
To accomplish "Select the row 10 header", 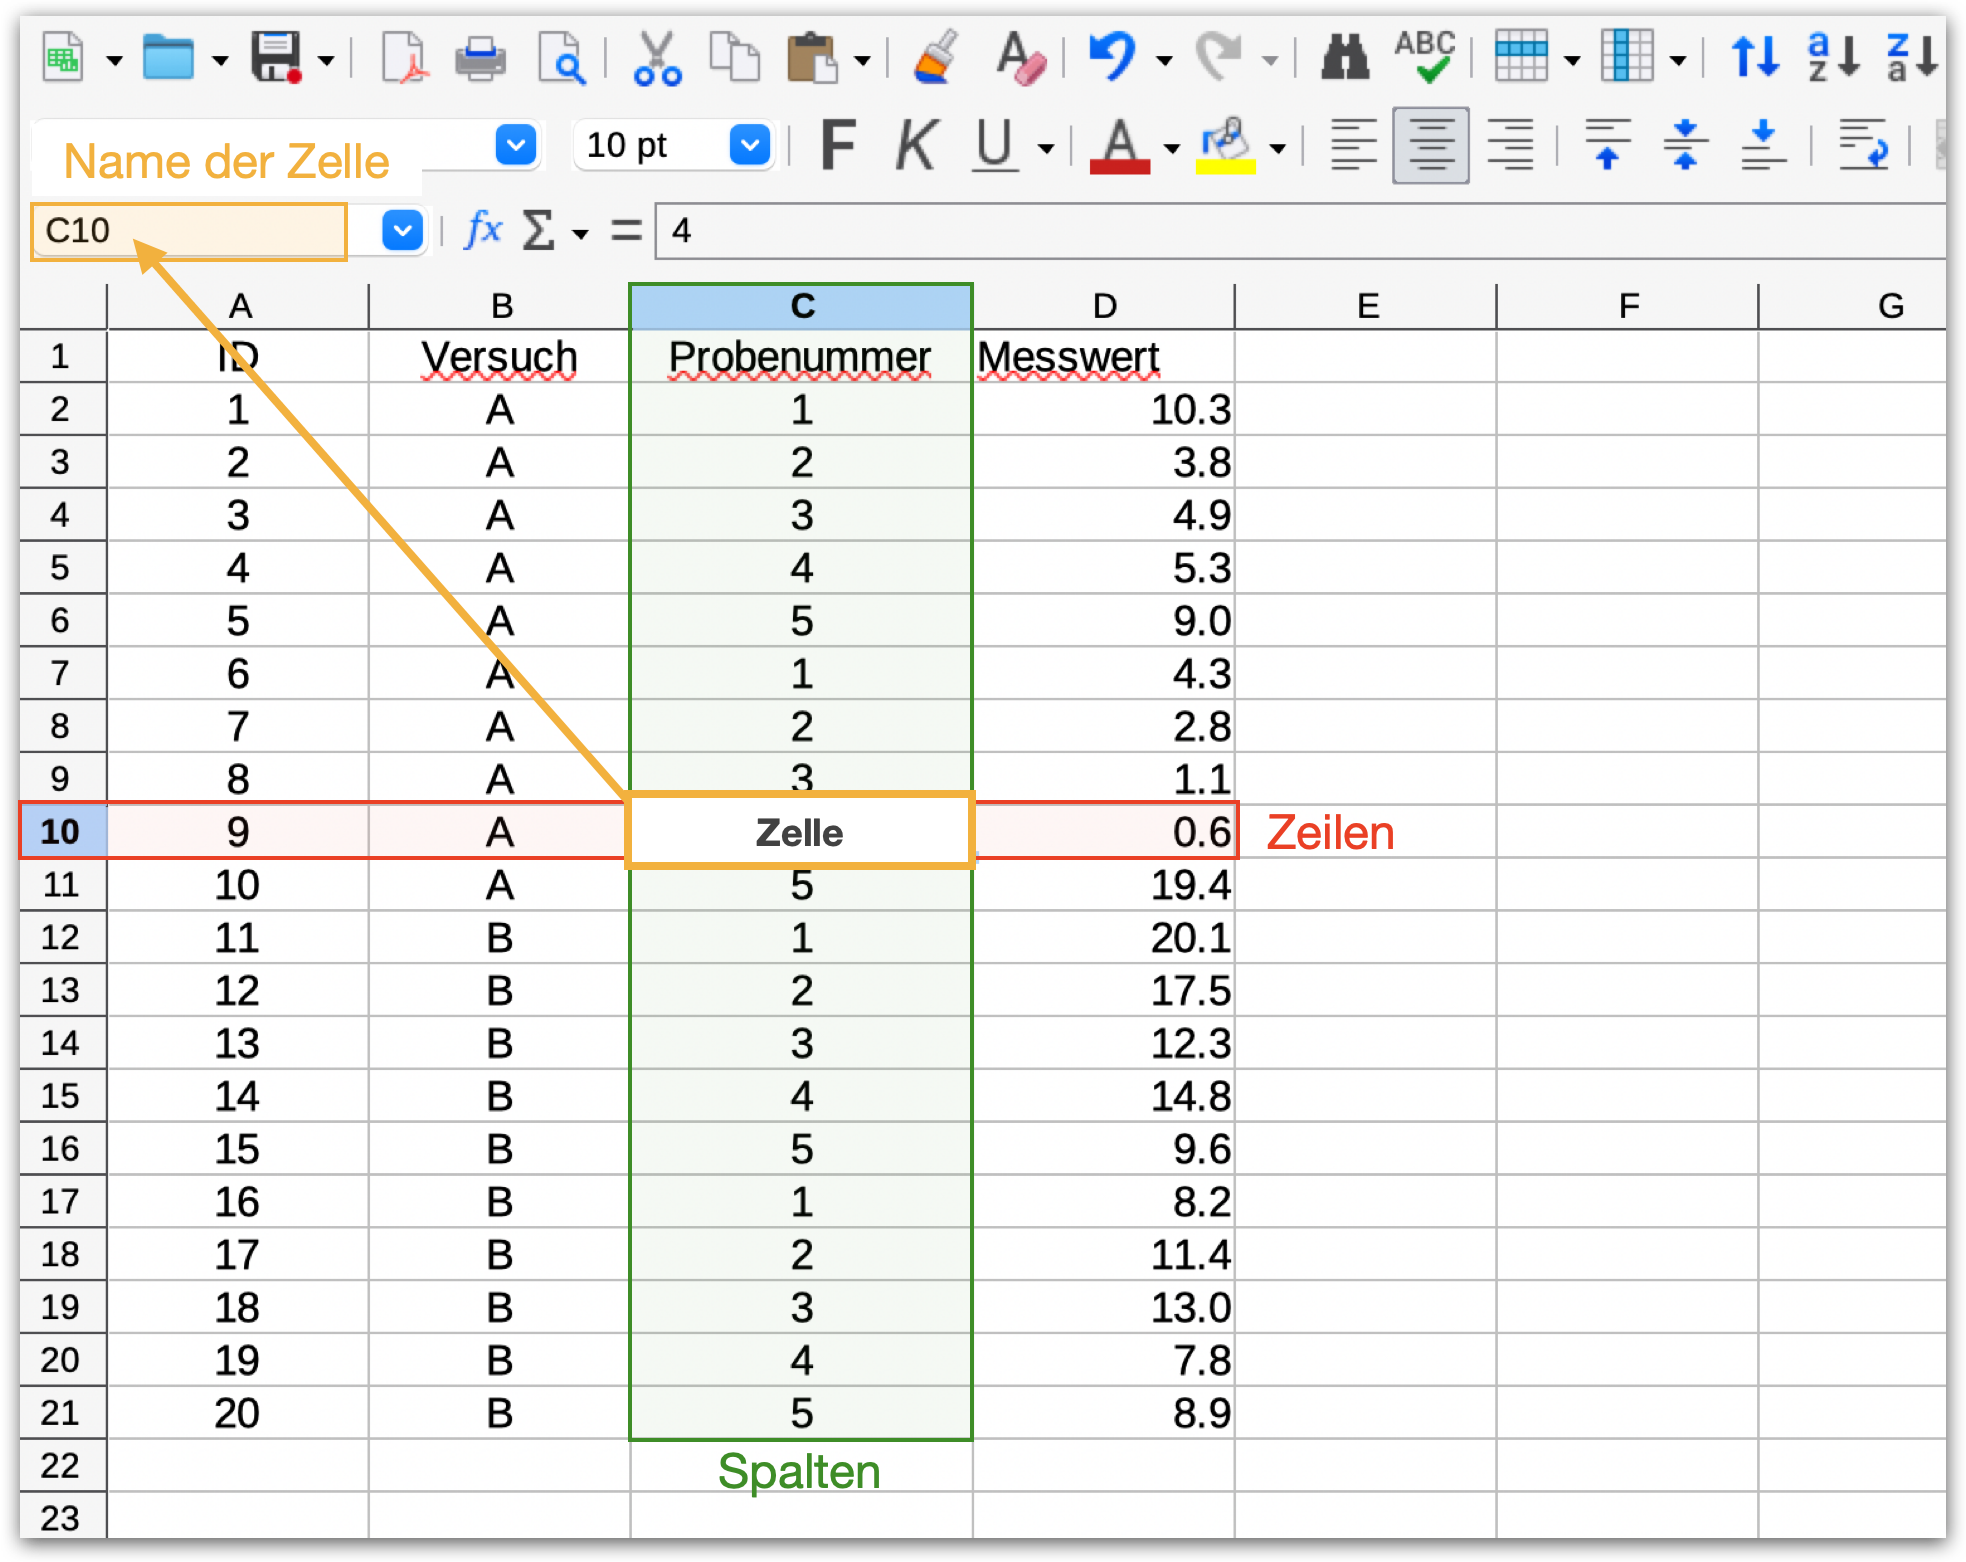I will [61, 831].
